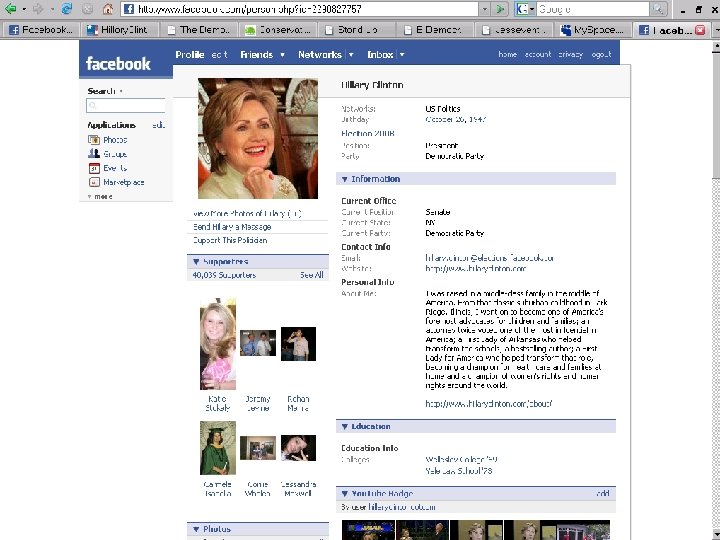Click the edit link beside Applications

point(158,125)
